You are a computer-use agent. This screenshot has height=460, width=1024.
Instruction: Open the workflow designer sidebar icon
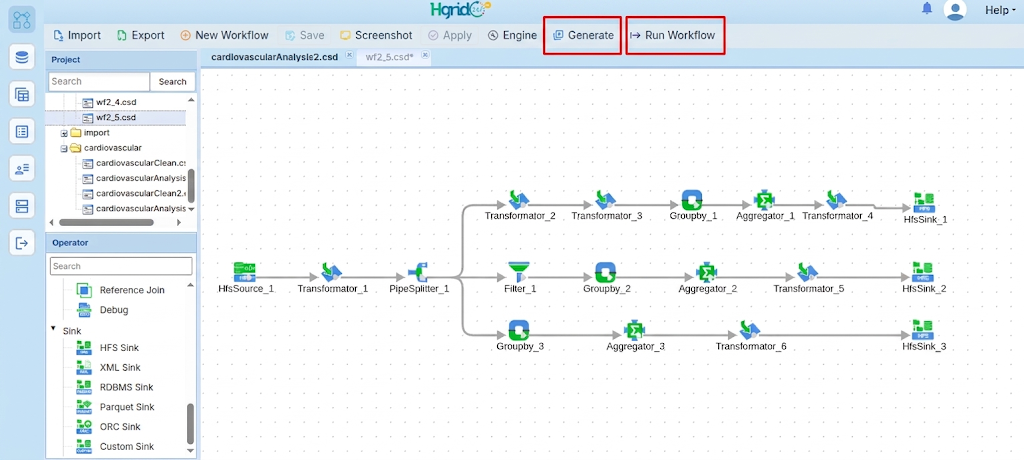point(22,19)
